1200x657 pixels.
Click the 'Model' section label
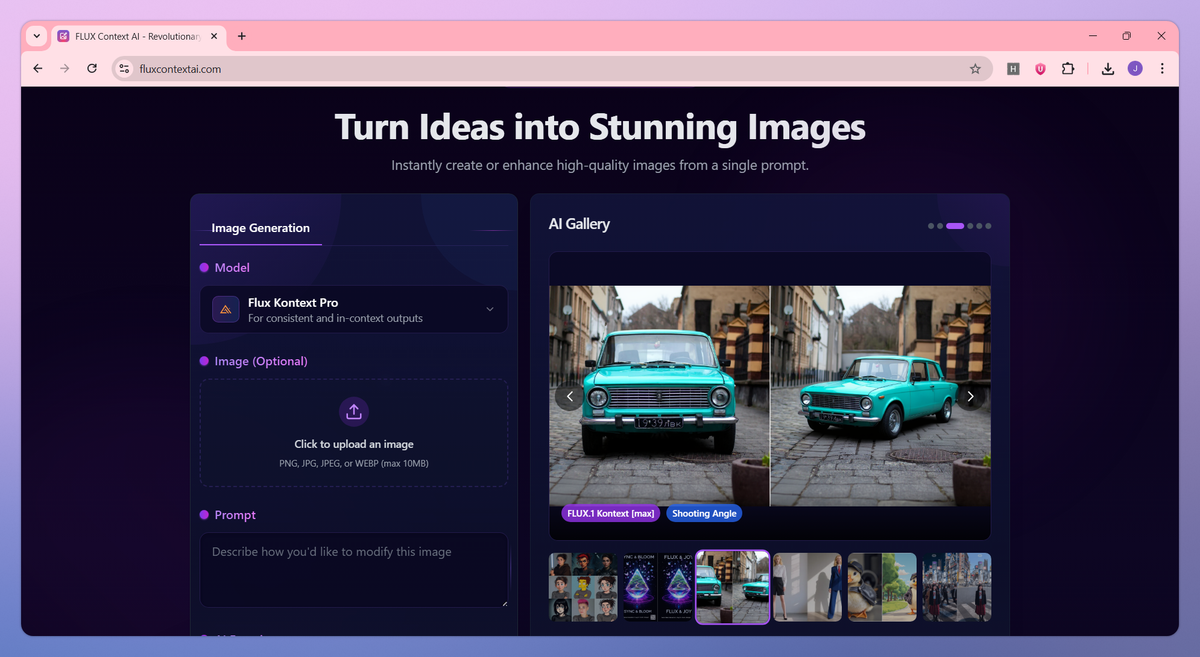[x=232, y=268]
